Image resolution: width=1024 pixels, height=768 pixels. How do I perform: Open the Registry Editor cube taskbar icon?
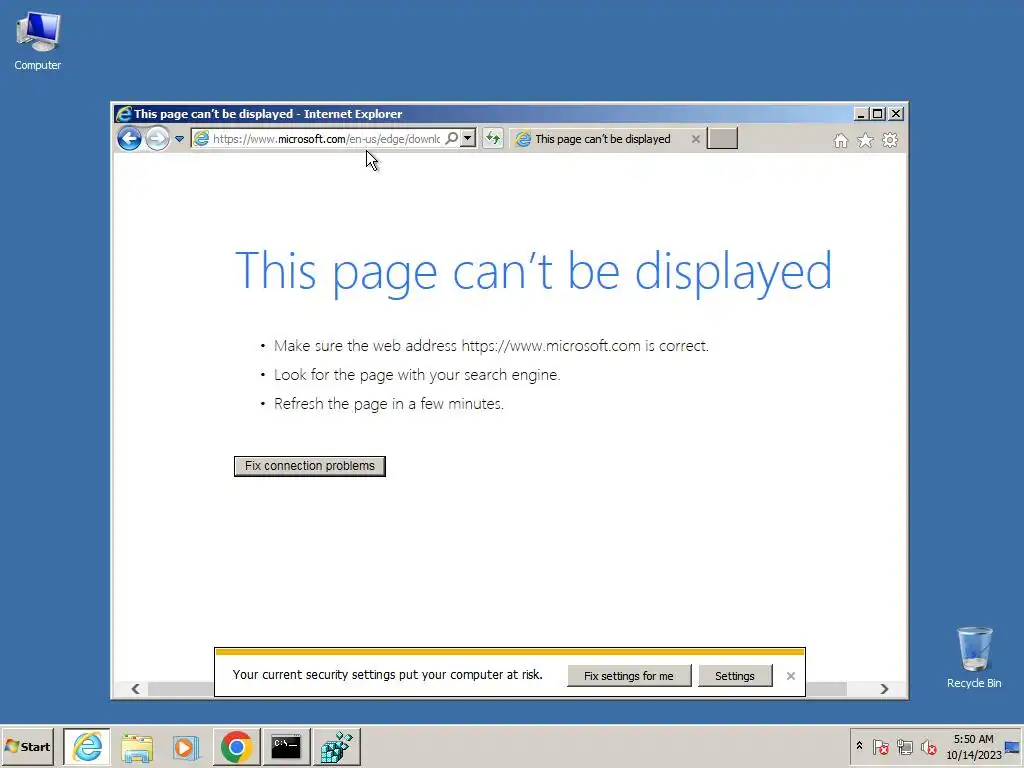pyautogui.click(x=336, y=746)
